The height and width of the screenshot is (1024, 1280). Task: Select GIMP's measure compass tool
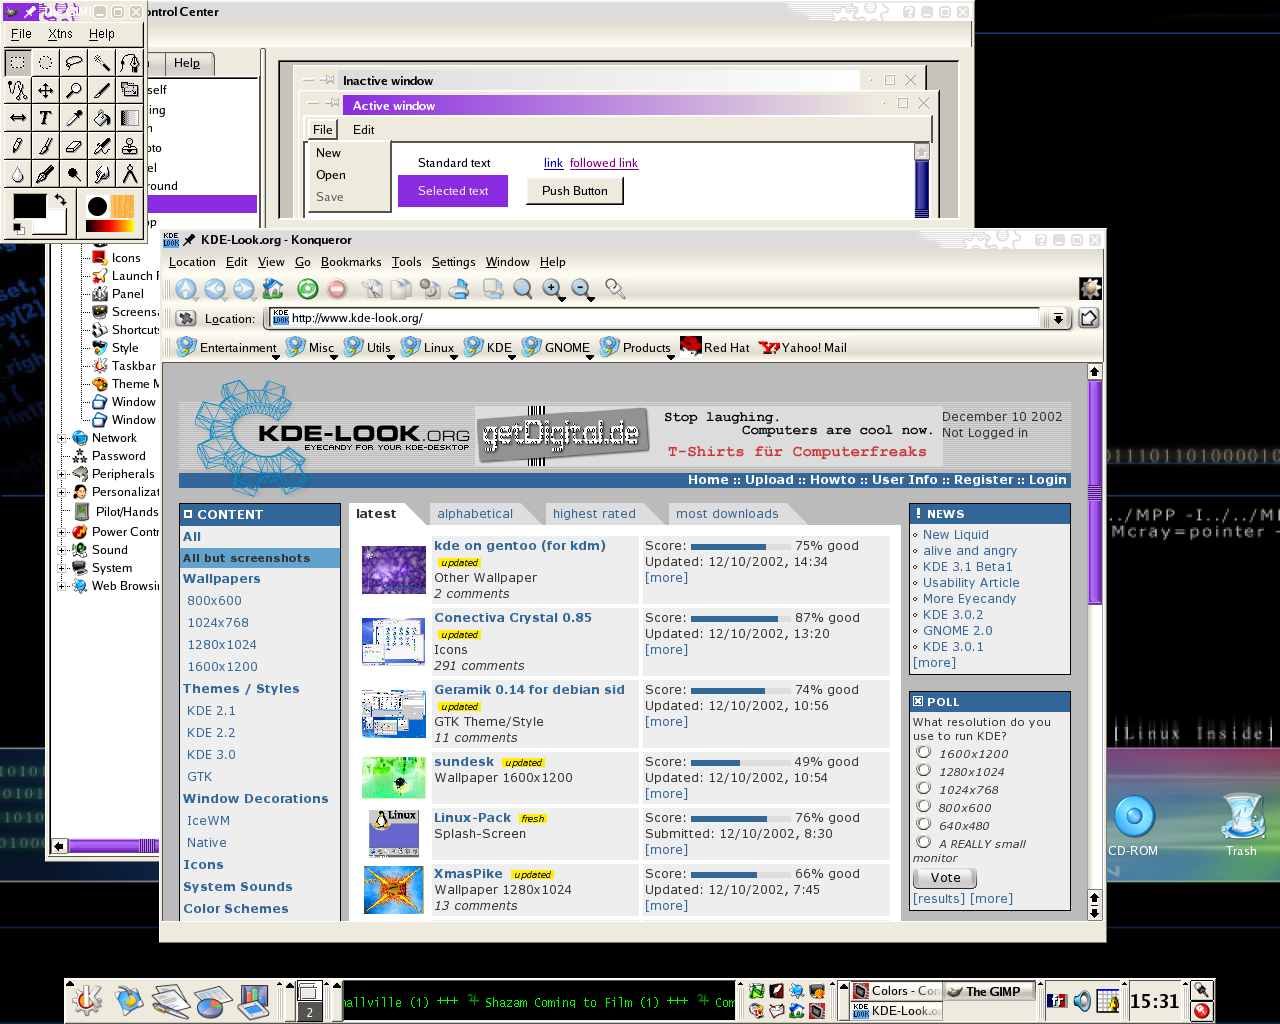point(130,174)
